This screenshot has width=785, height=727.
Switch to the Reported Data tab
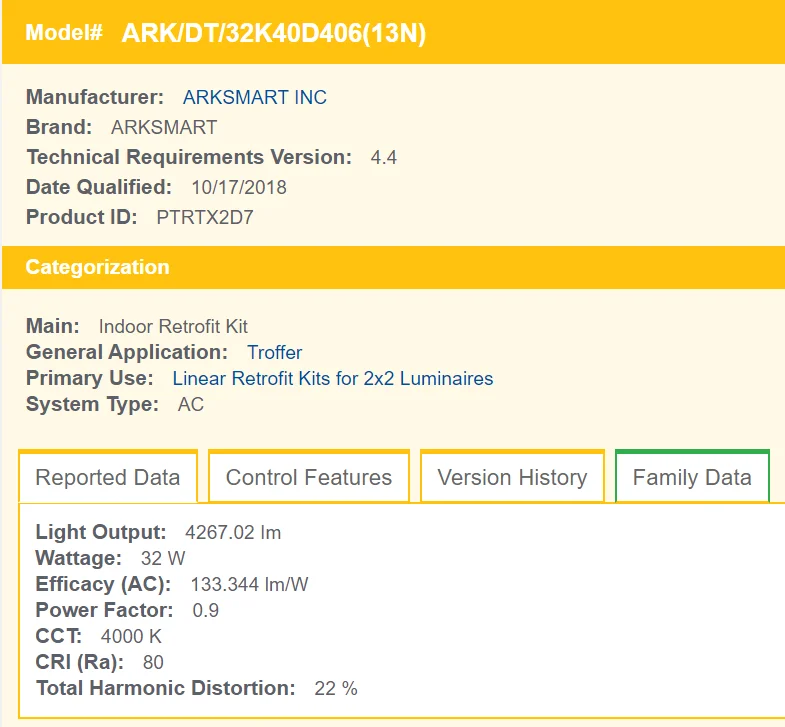[x=108, y=477]
